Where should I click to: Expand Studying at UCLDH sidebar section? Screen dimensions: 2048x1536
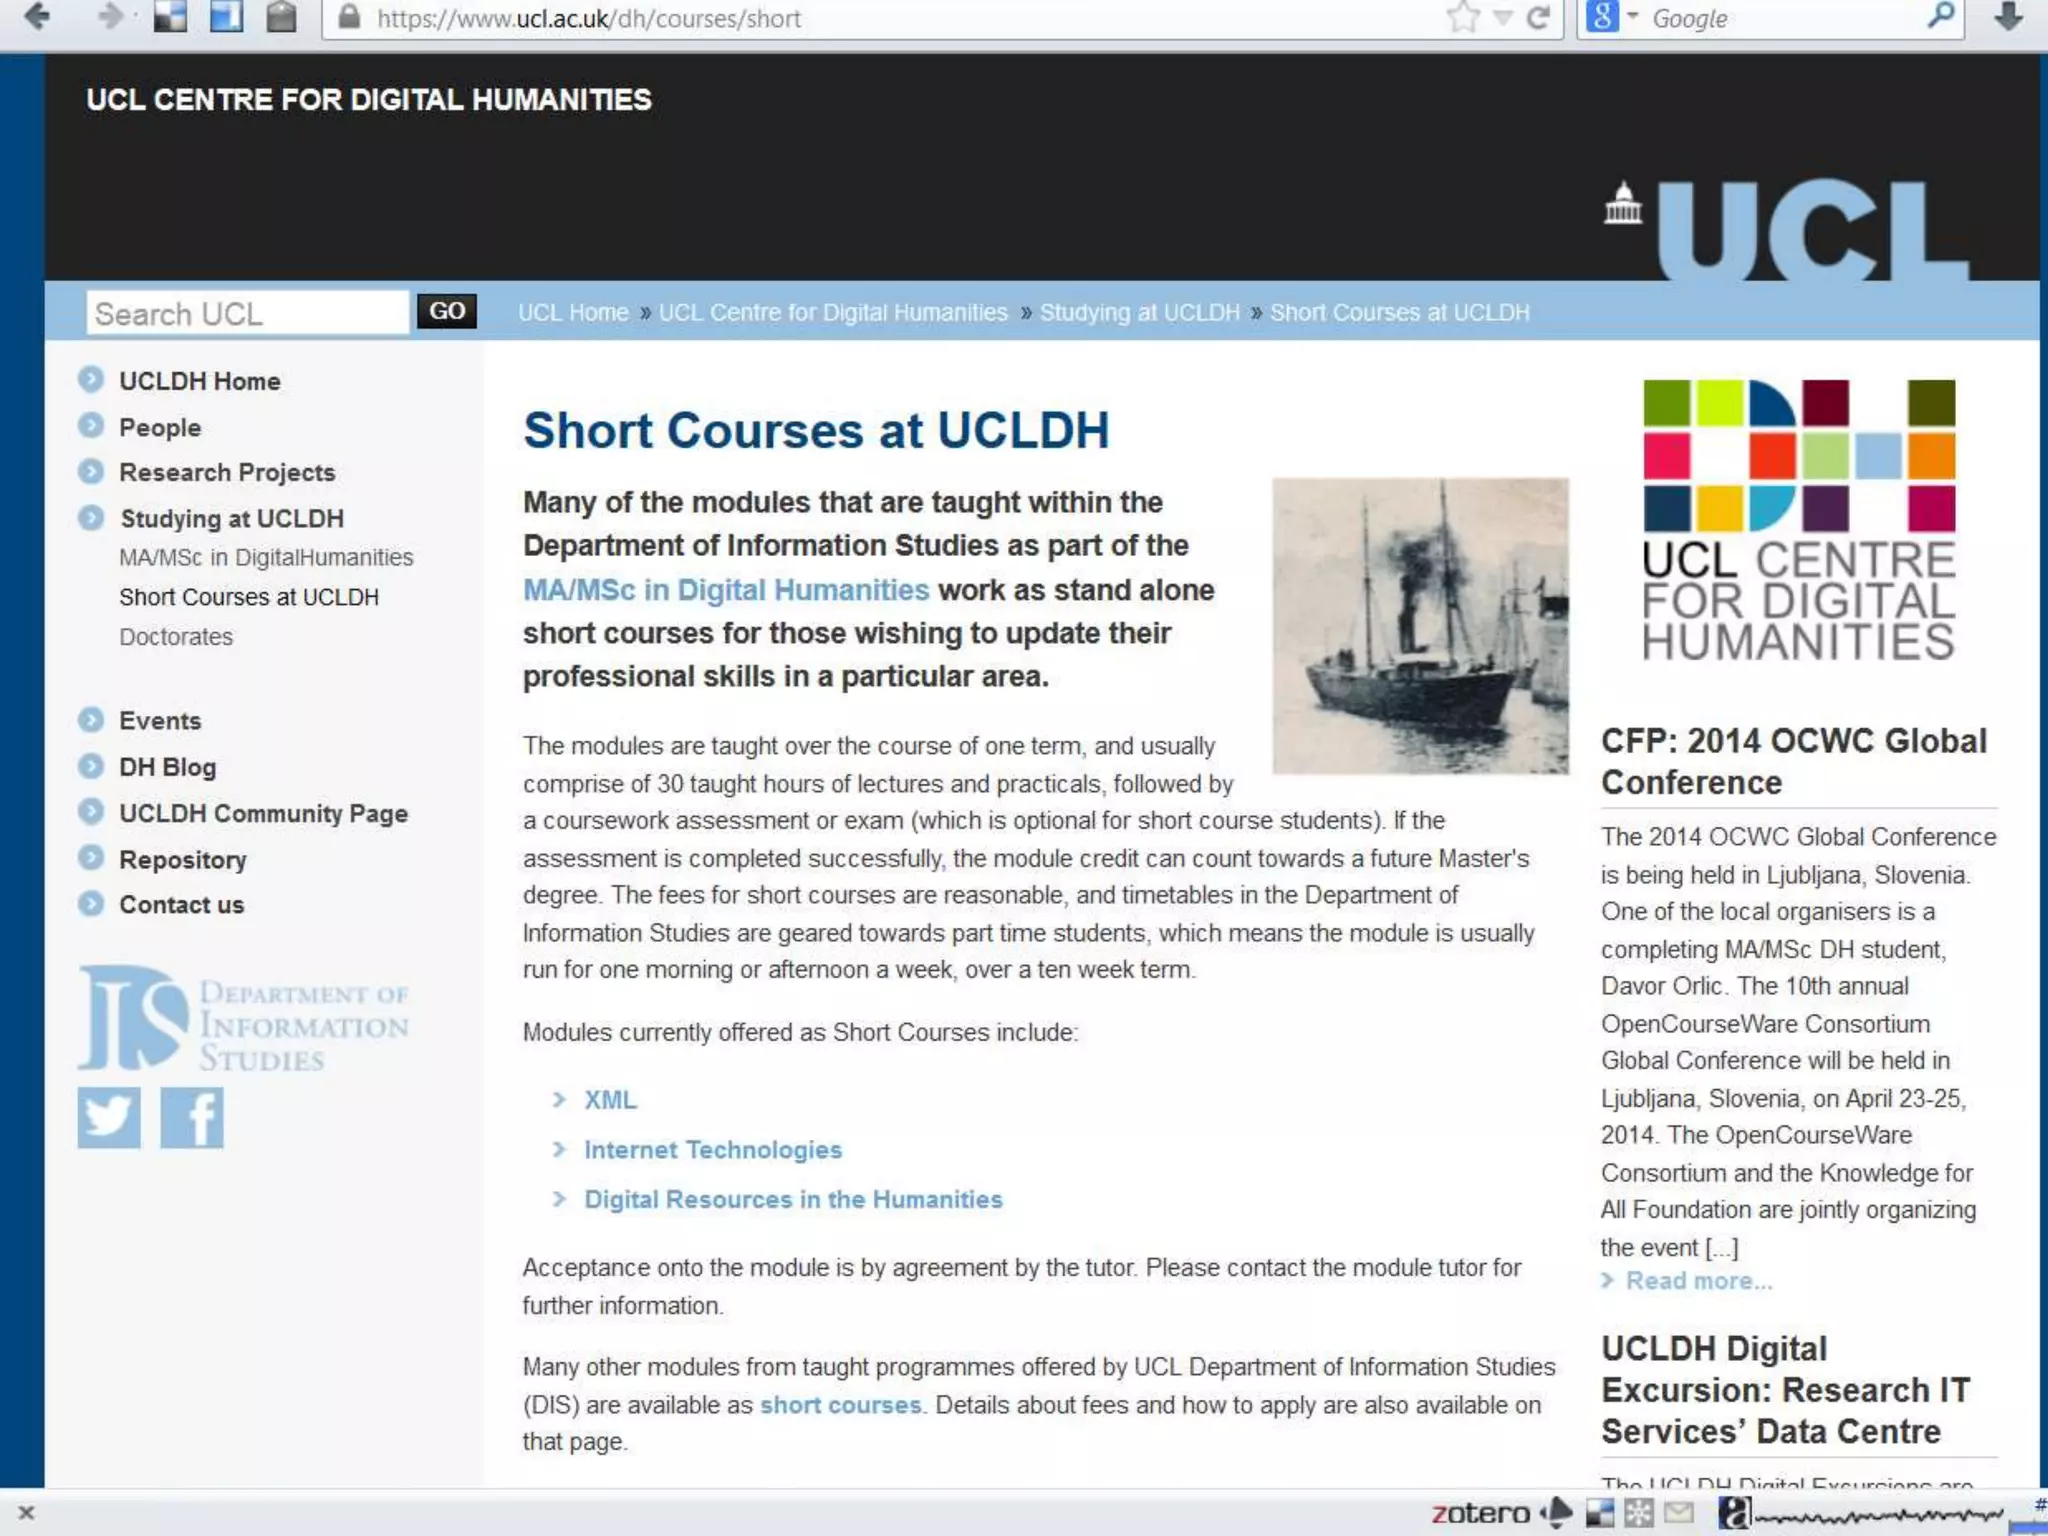(231, 518)
